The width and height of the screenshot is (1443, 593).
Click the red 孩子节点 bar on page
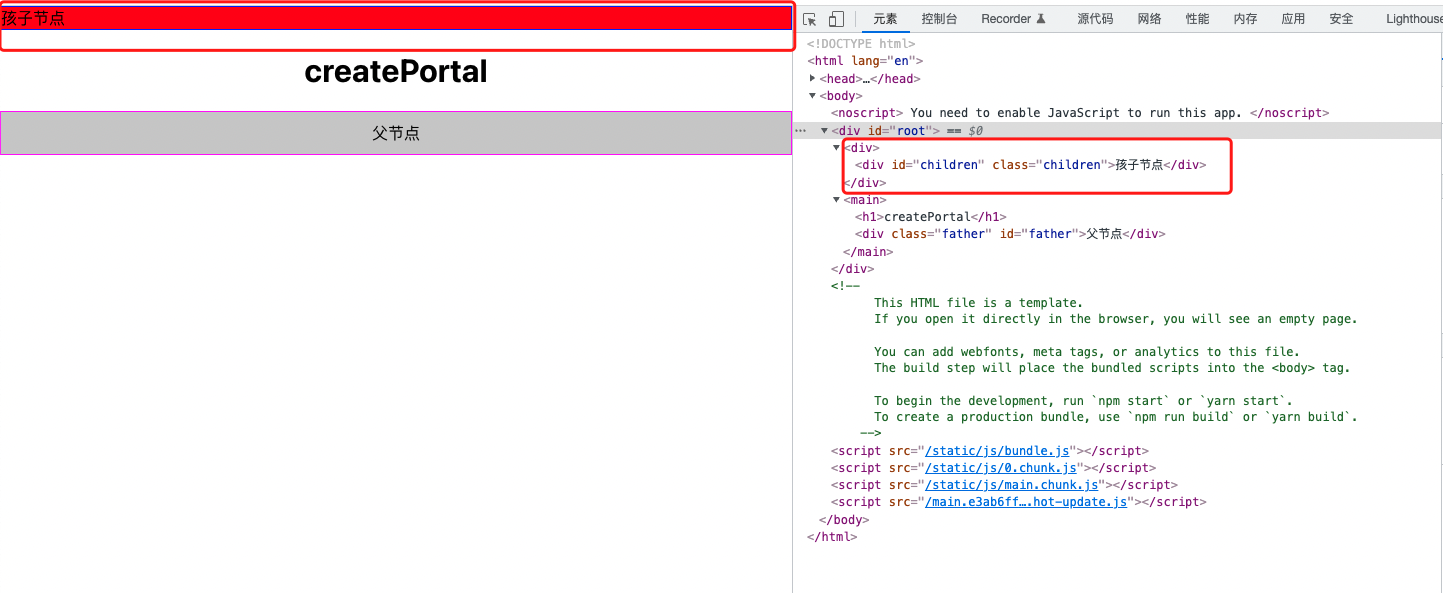396,18
